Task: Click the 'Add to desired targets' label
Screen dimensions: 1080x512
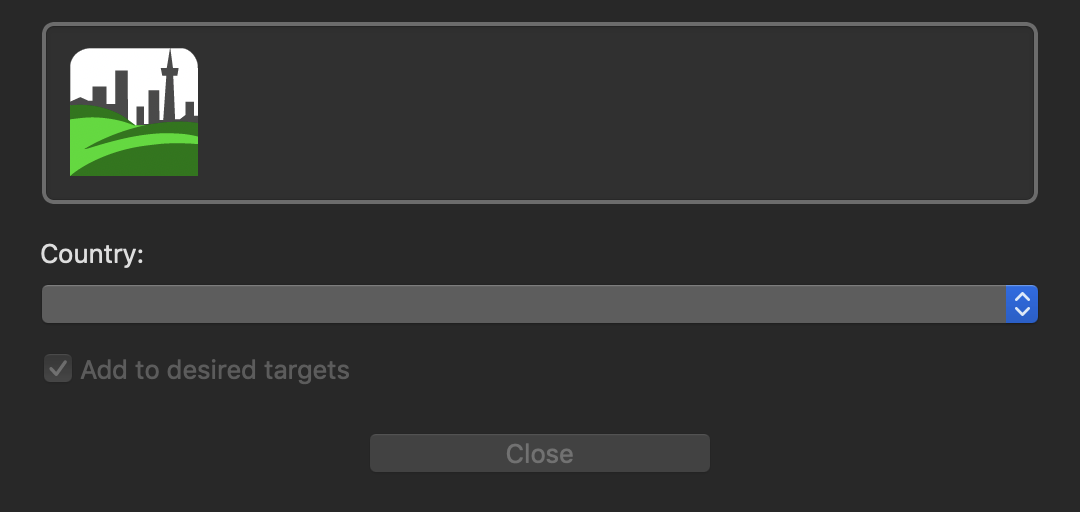Action: pyautogui.click(x=215, y=370)
